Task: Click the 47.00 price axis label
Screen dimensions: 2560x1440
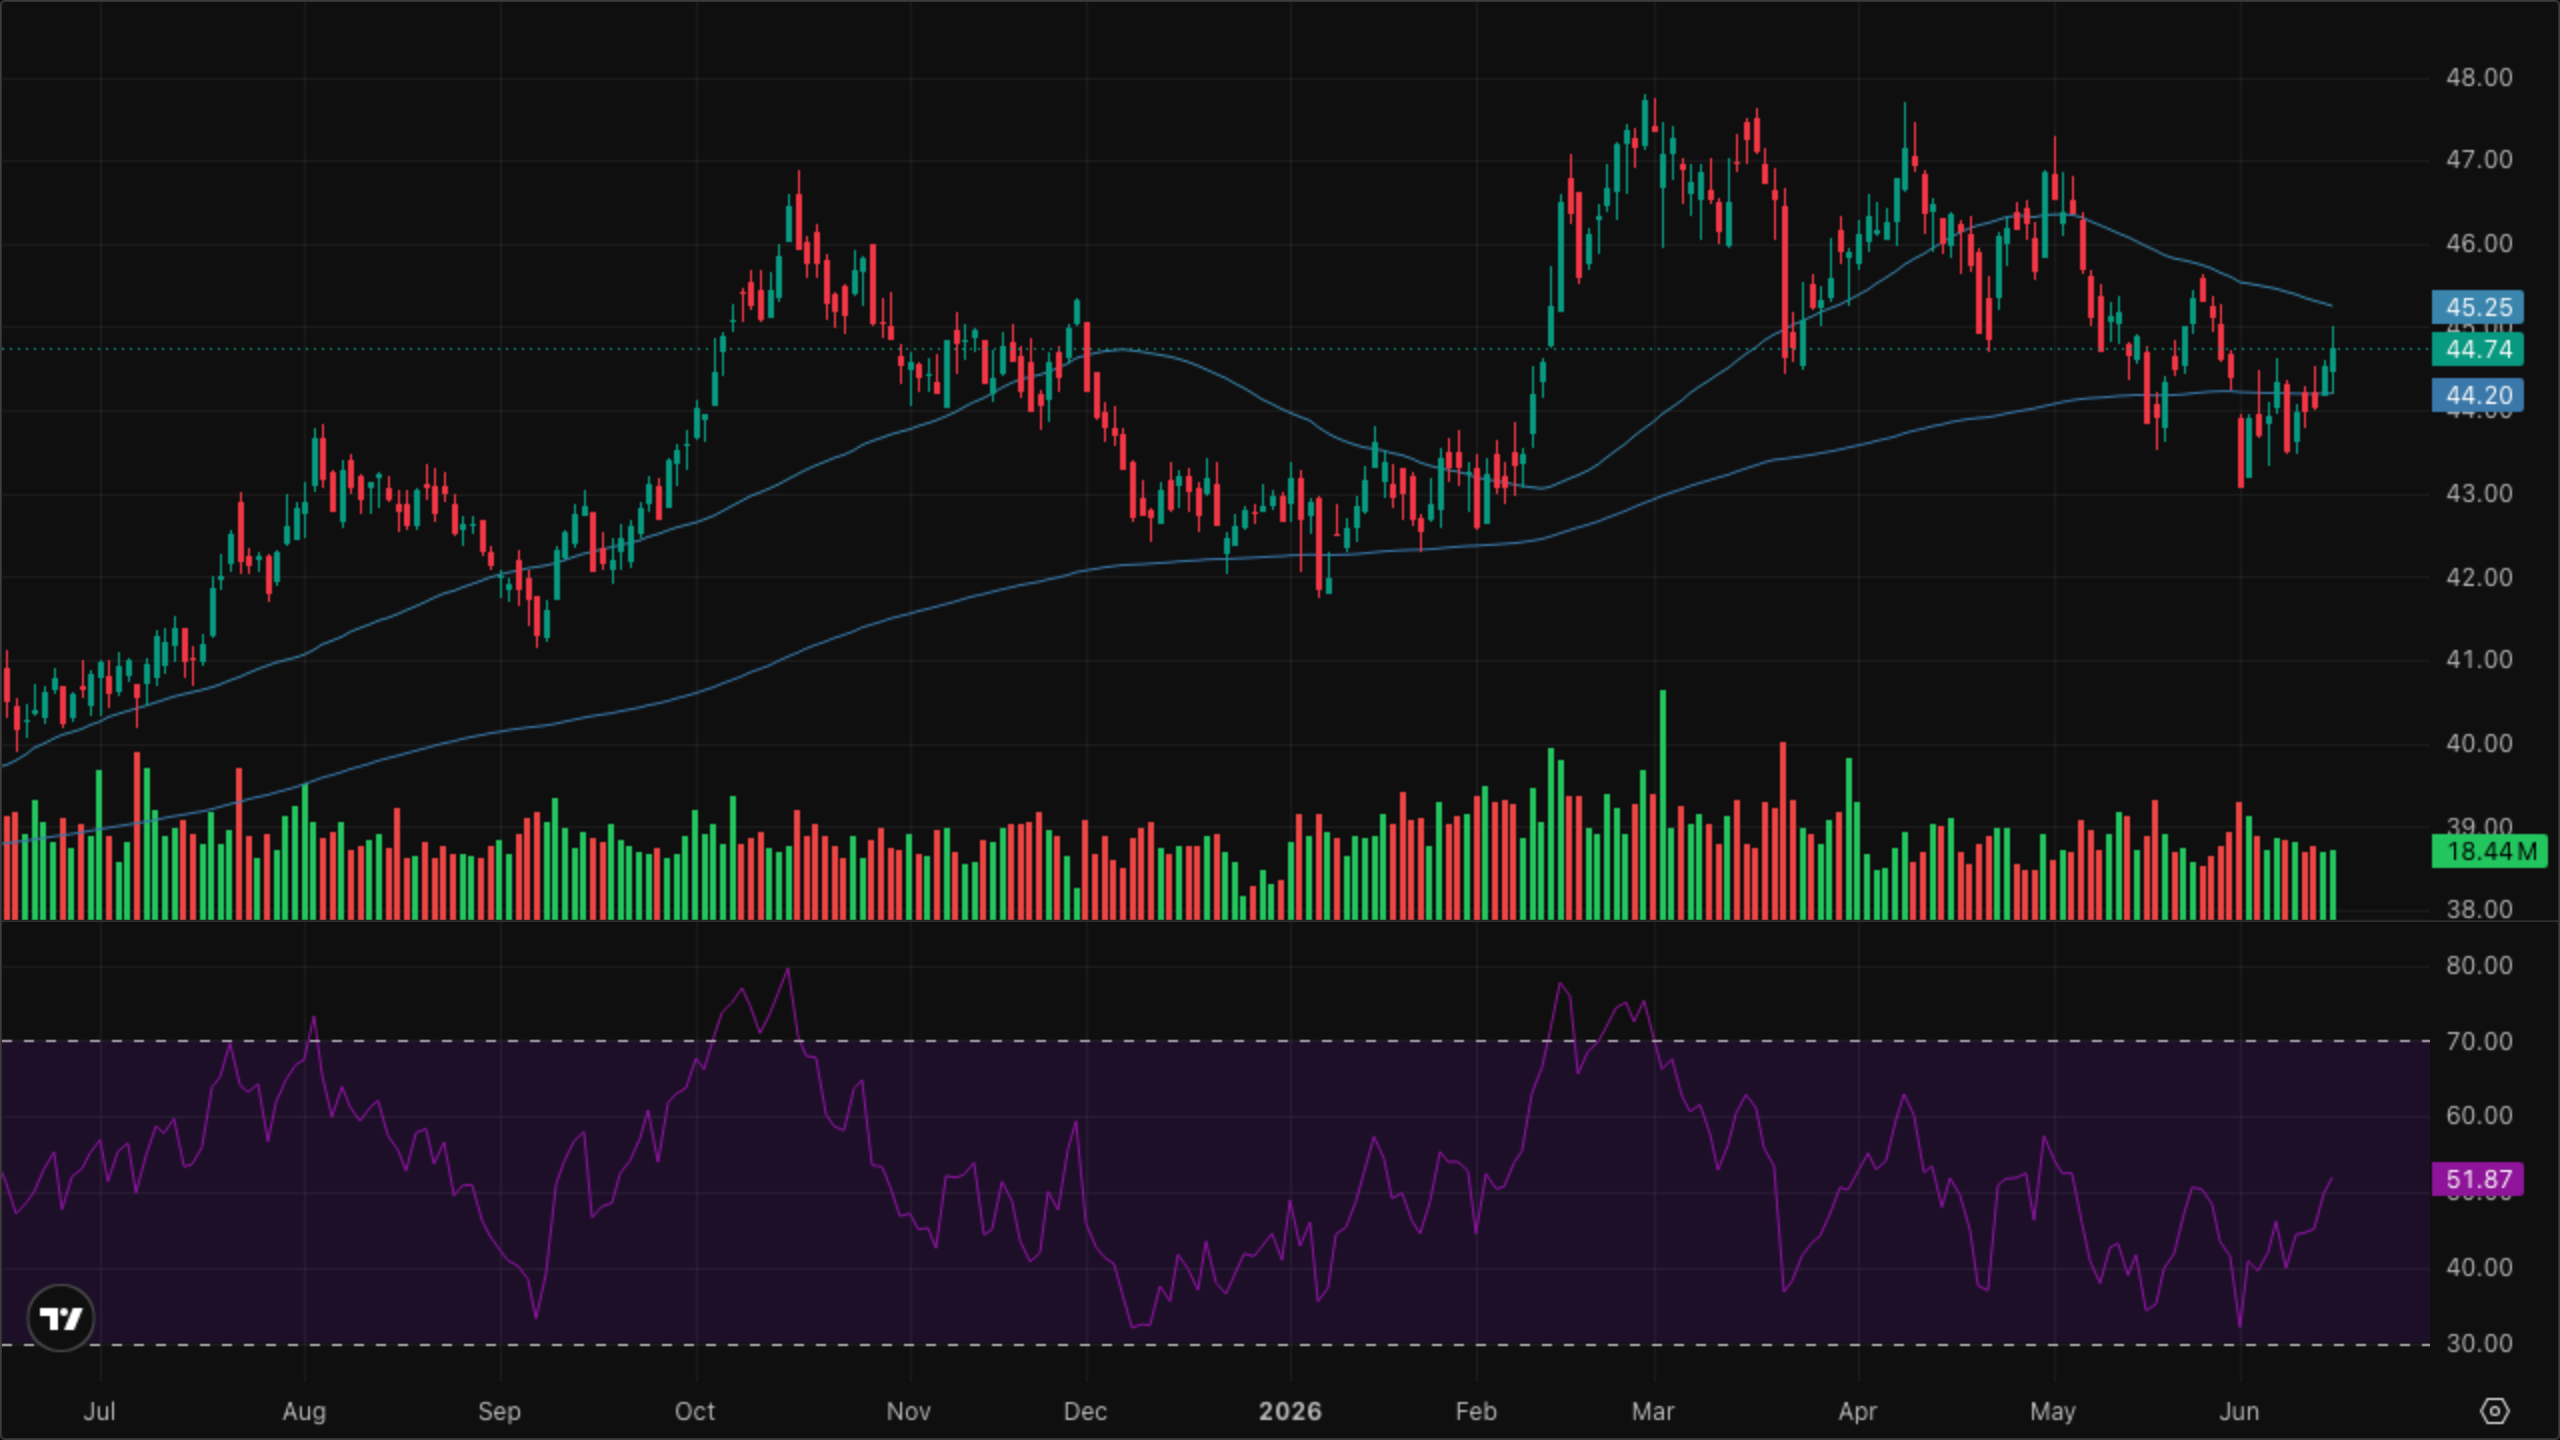Action: tap(2479, 160)
